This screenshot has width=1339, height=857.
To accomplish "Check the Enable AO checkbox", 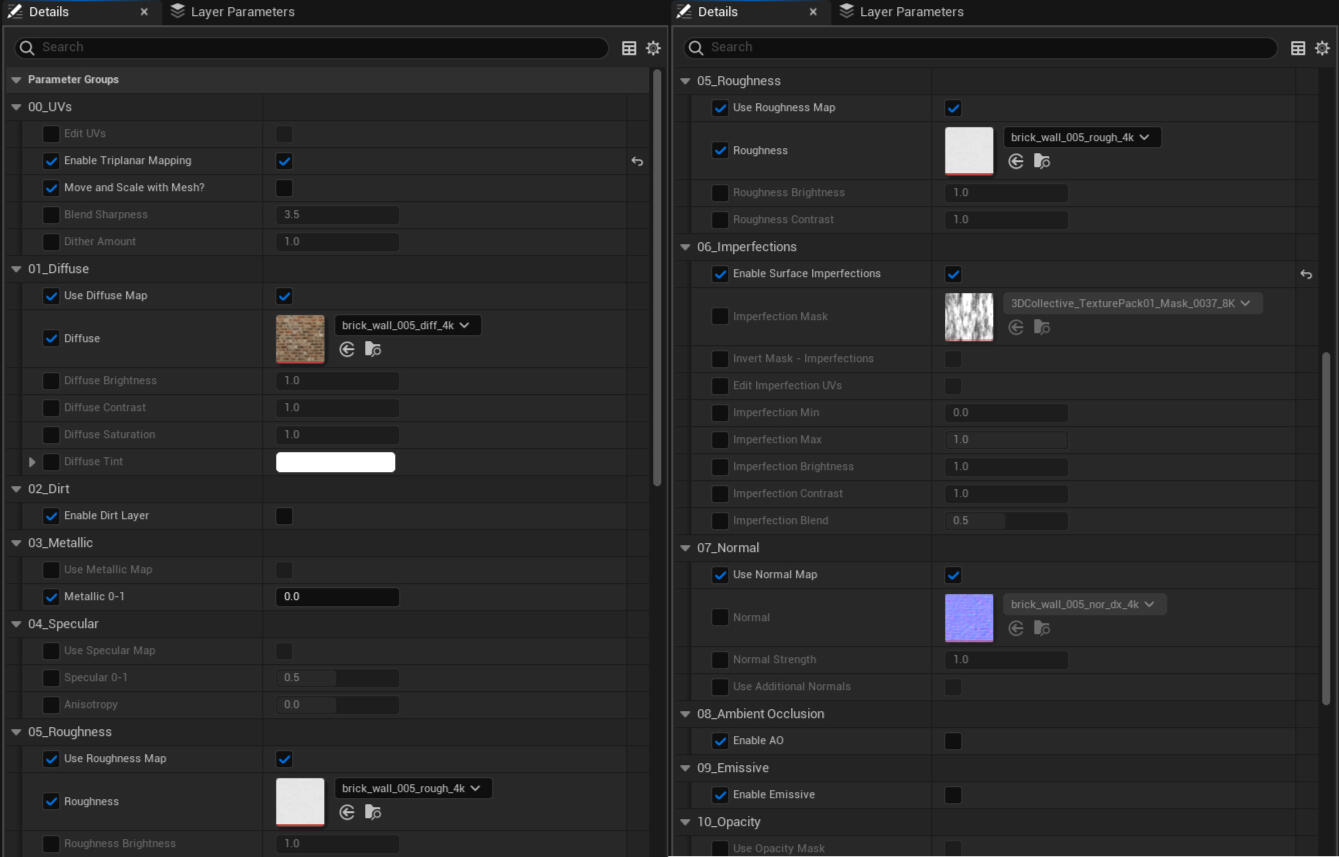I will click(x=953, y=740).
